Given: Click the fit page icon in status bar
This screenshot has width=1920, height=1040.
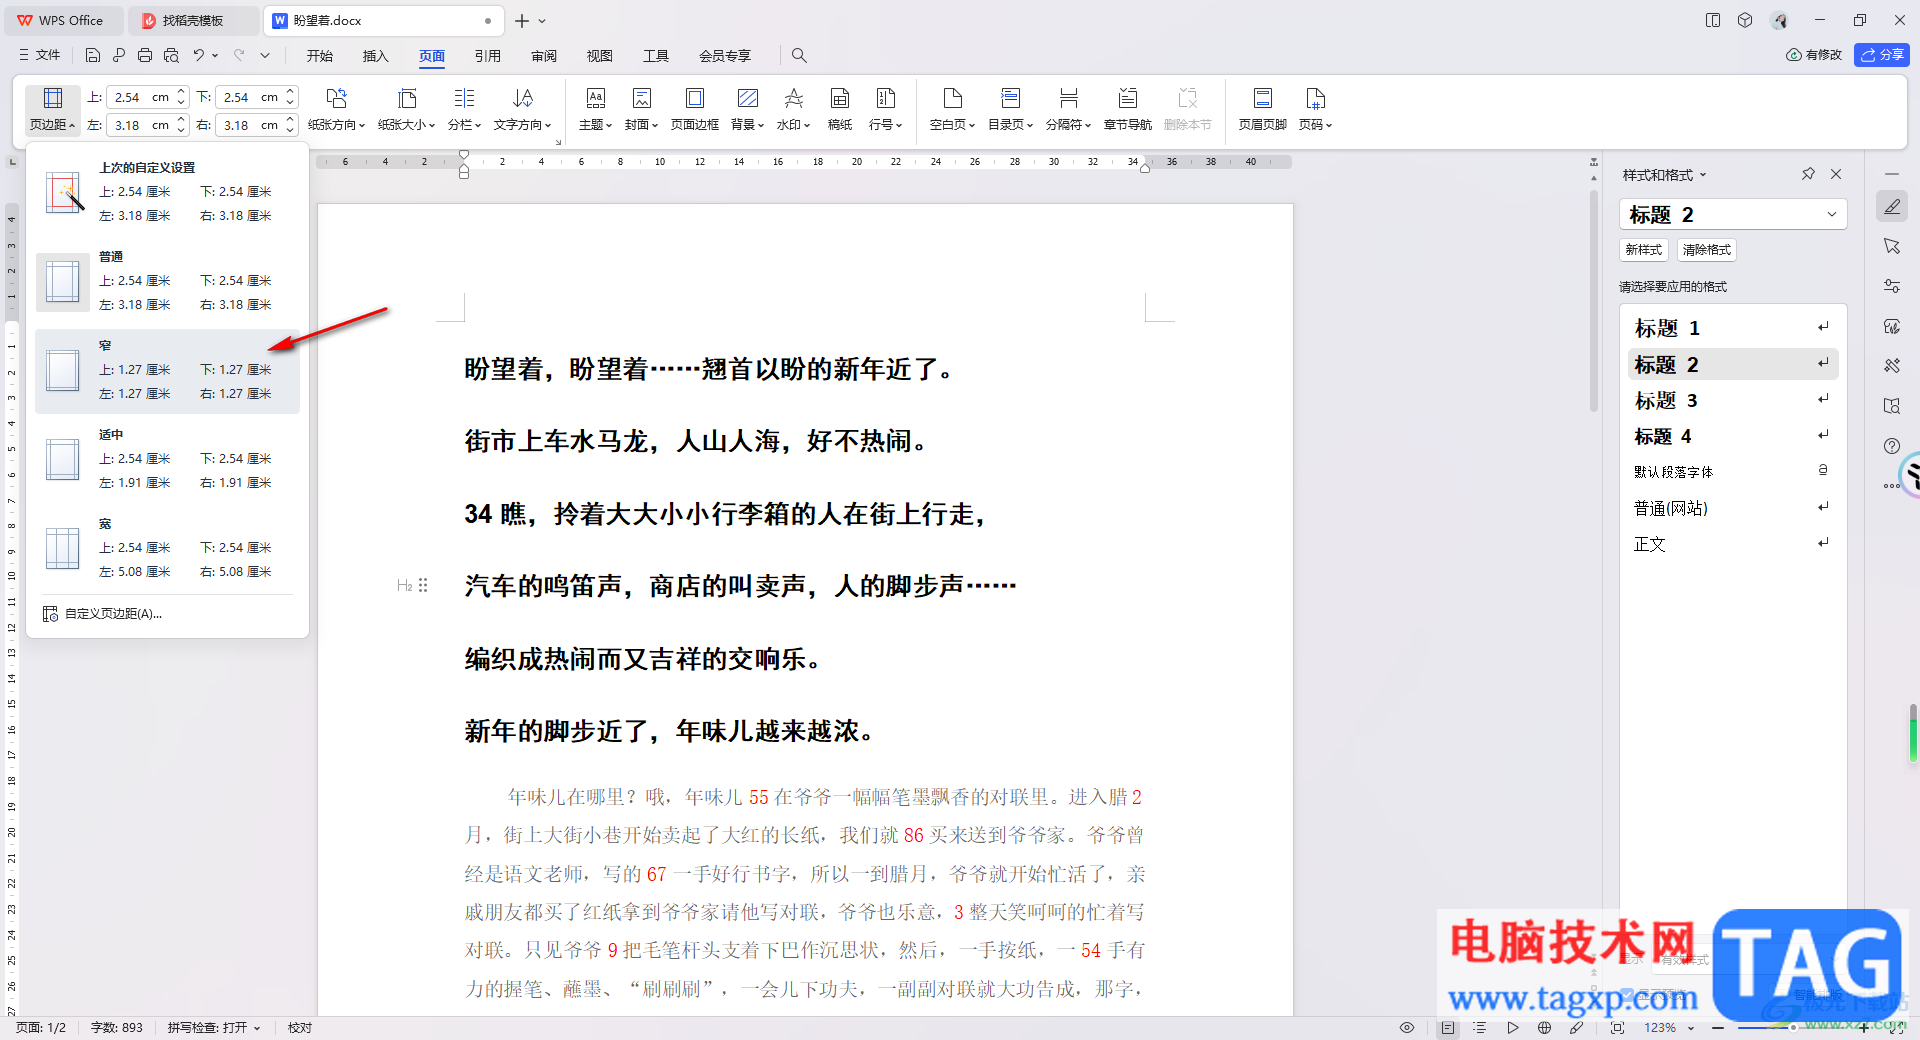Looking at the screenshot, I should (x=1618, y=1028).
